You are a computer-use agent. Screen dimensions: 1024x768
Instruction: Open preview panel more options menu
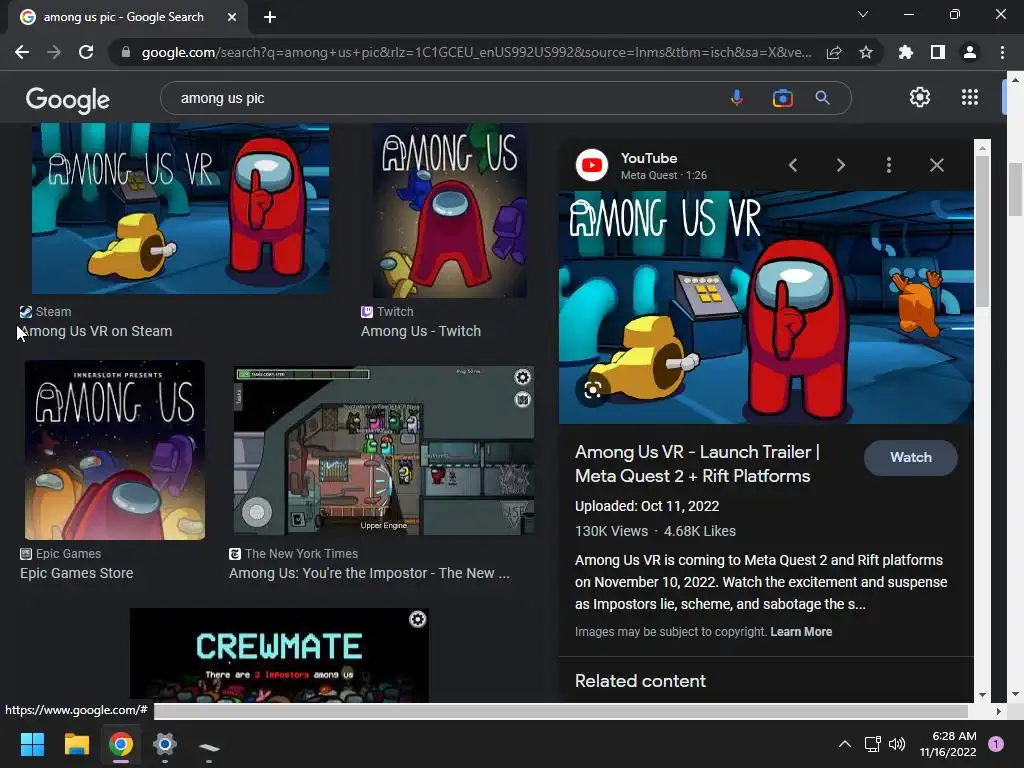point(889,165)
